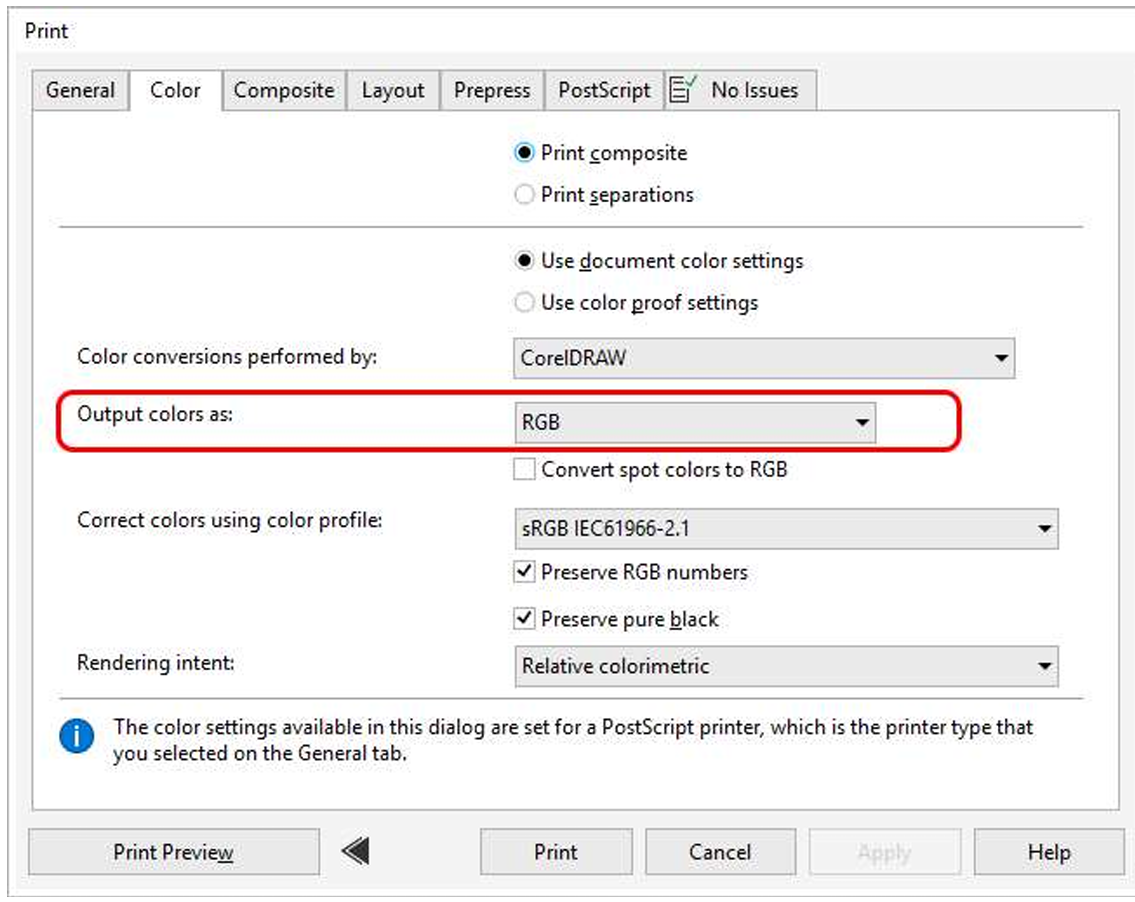1135x902 pixels.
Task: Click the blue information icon
Action: point(77,738)
